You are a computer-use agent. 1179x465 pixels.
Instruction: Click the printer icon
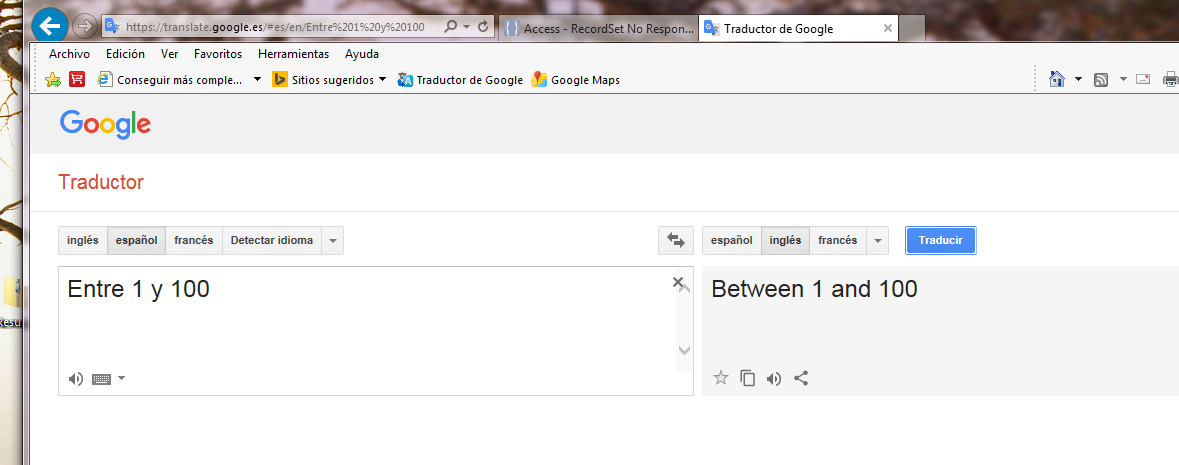point(1170,79)
